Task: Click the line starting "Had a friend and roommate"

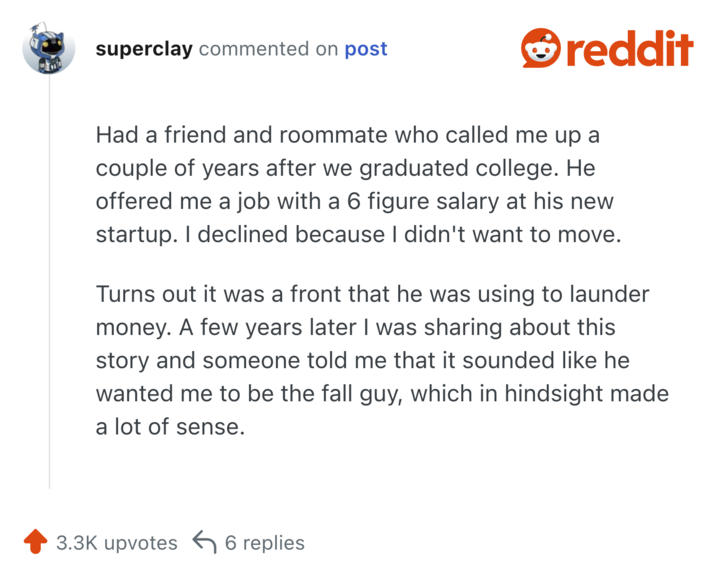Action: click(347, 134)
